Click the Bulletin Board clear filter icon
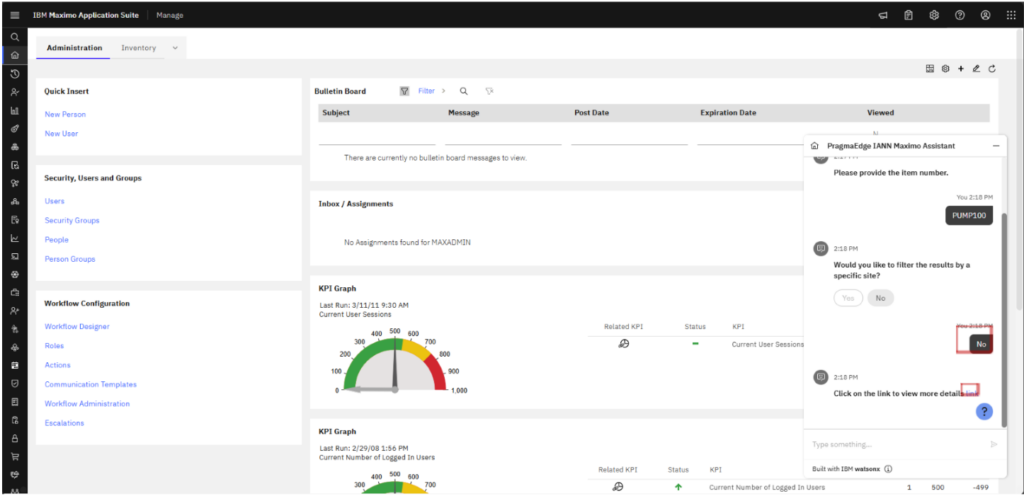The width and height of the screenshot is (1024, 496). [489, 91]
